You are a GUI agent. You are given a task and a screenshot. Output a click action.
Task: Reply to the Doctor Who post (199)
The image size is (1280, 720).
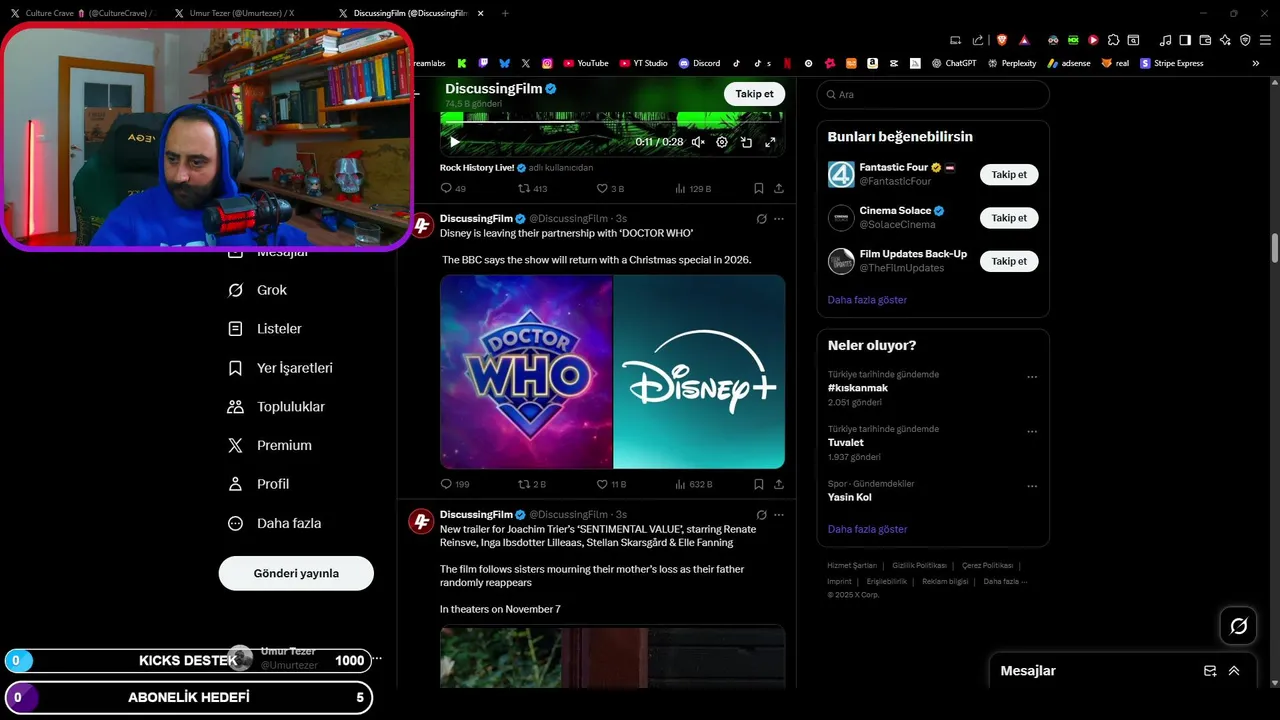point(455,484)
